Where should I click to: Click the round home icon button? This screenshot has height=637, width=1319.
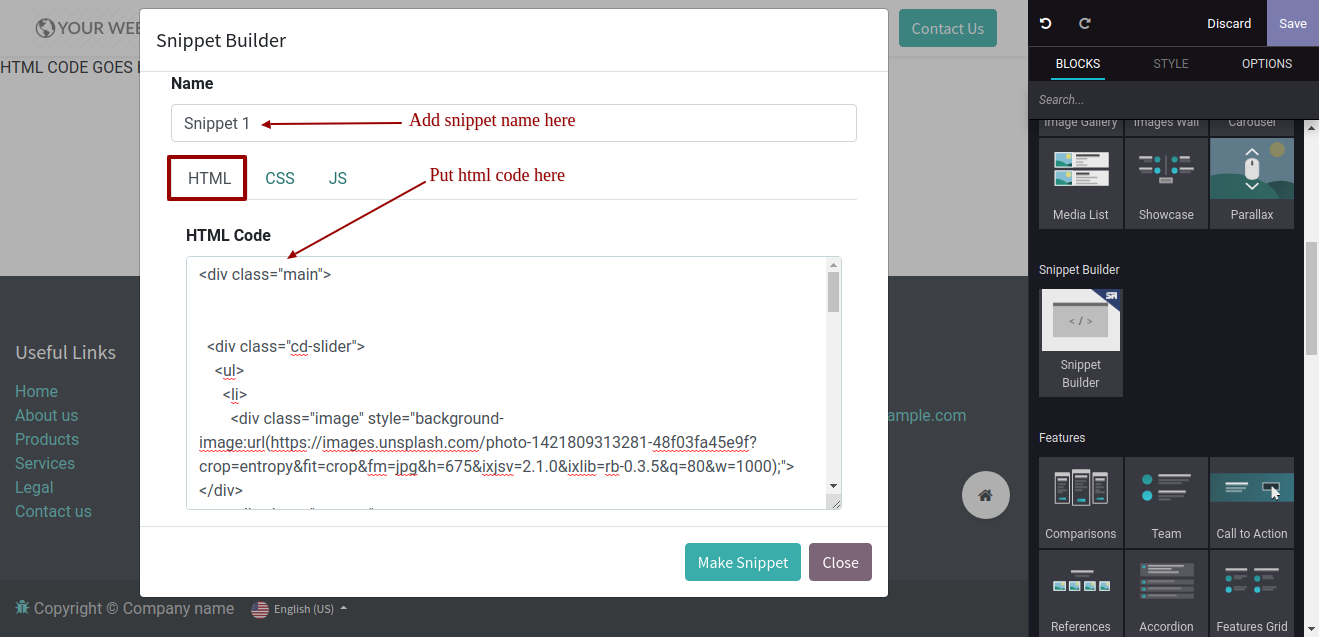[x=985, y=495]
